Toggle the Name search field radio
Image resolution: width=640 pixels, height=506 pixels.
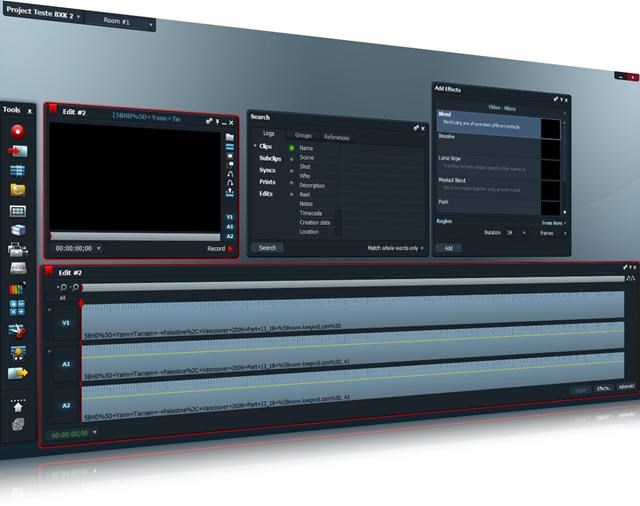tap(292, 148)
